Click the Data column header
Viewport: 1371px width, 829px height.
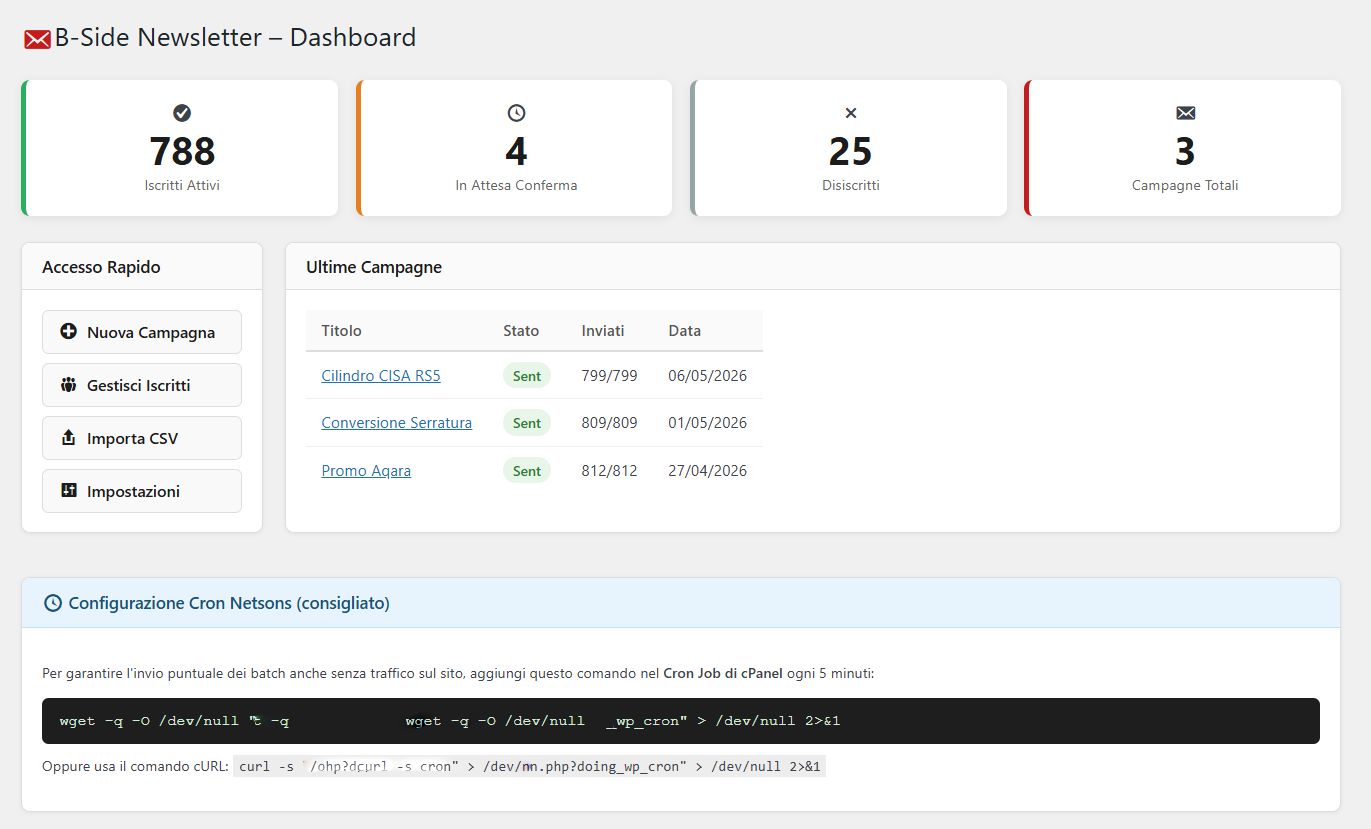[x=685, y=330]
